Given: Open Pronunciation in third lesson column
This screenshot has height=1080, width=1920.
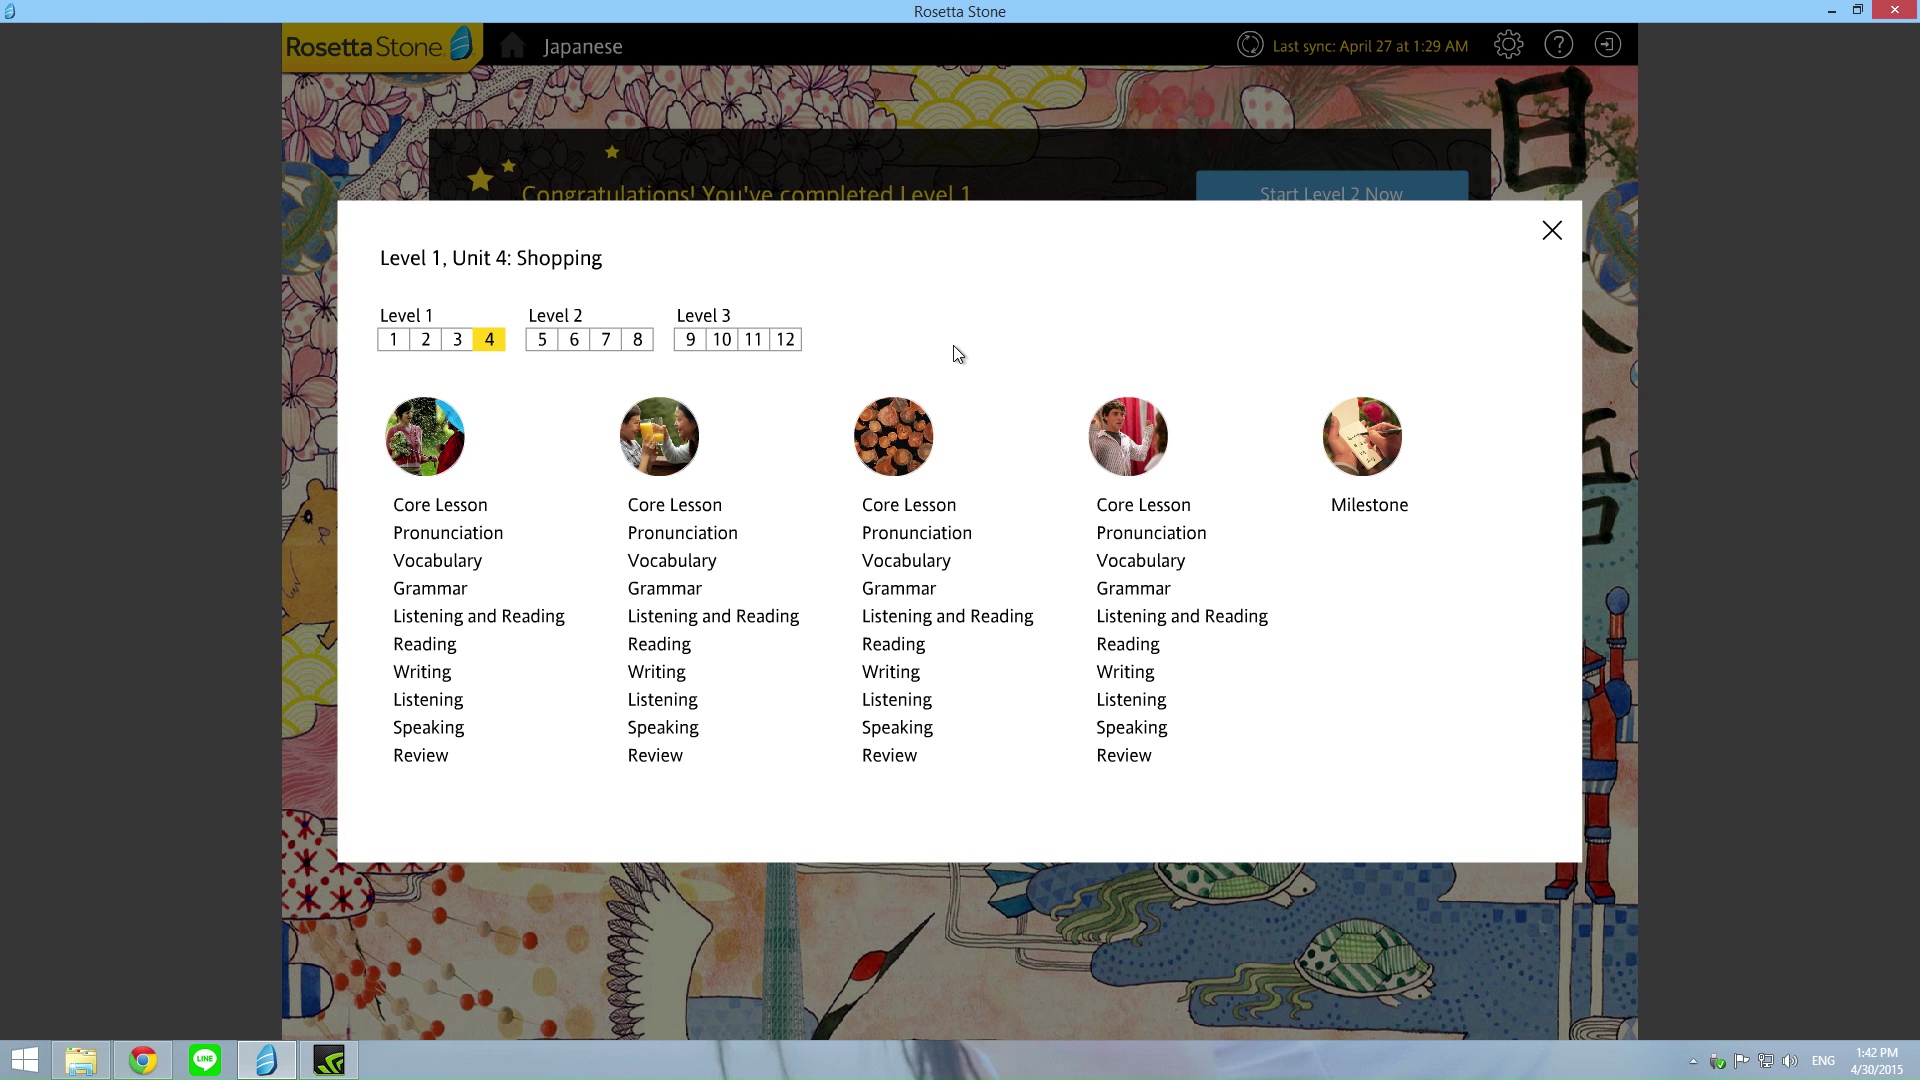Looking at the screenshot, I should [917, 533].
